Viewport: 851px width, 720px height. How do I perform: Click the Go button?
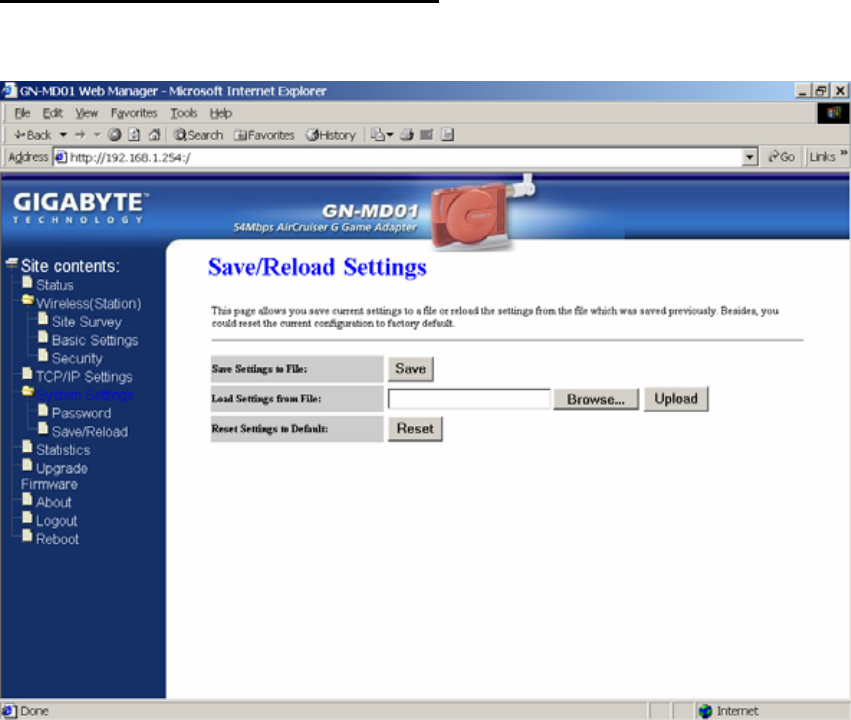click(x=781, y=157)
